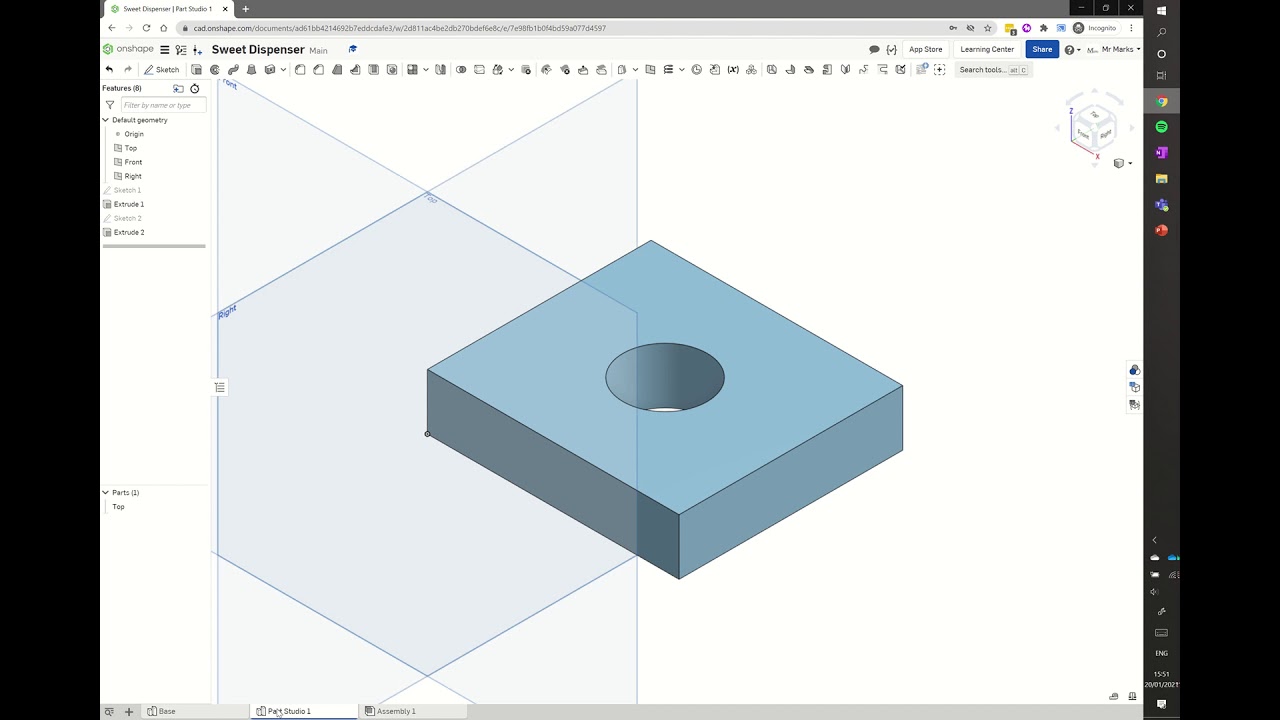Select the Mirror tool
The width and height of the screenshot is (1280, 720).
pyautogui.click(x=441, y=70)
